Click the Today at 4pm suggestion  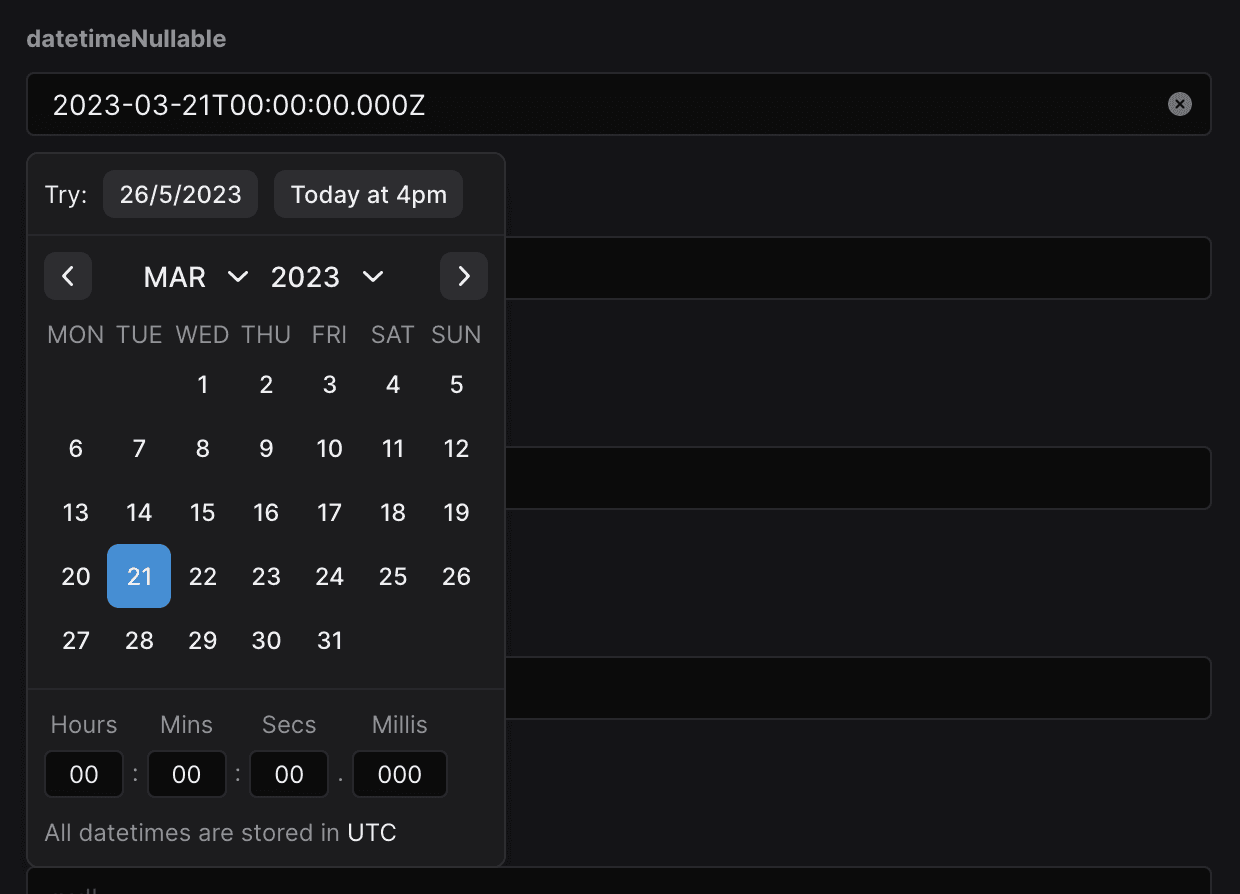pyautogui.click(x=369, y=194)
